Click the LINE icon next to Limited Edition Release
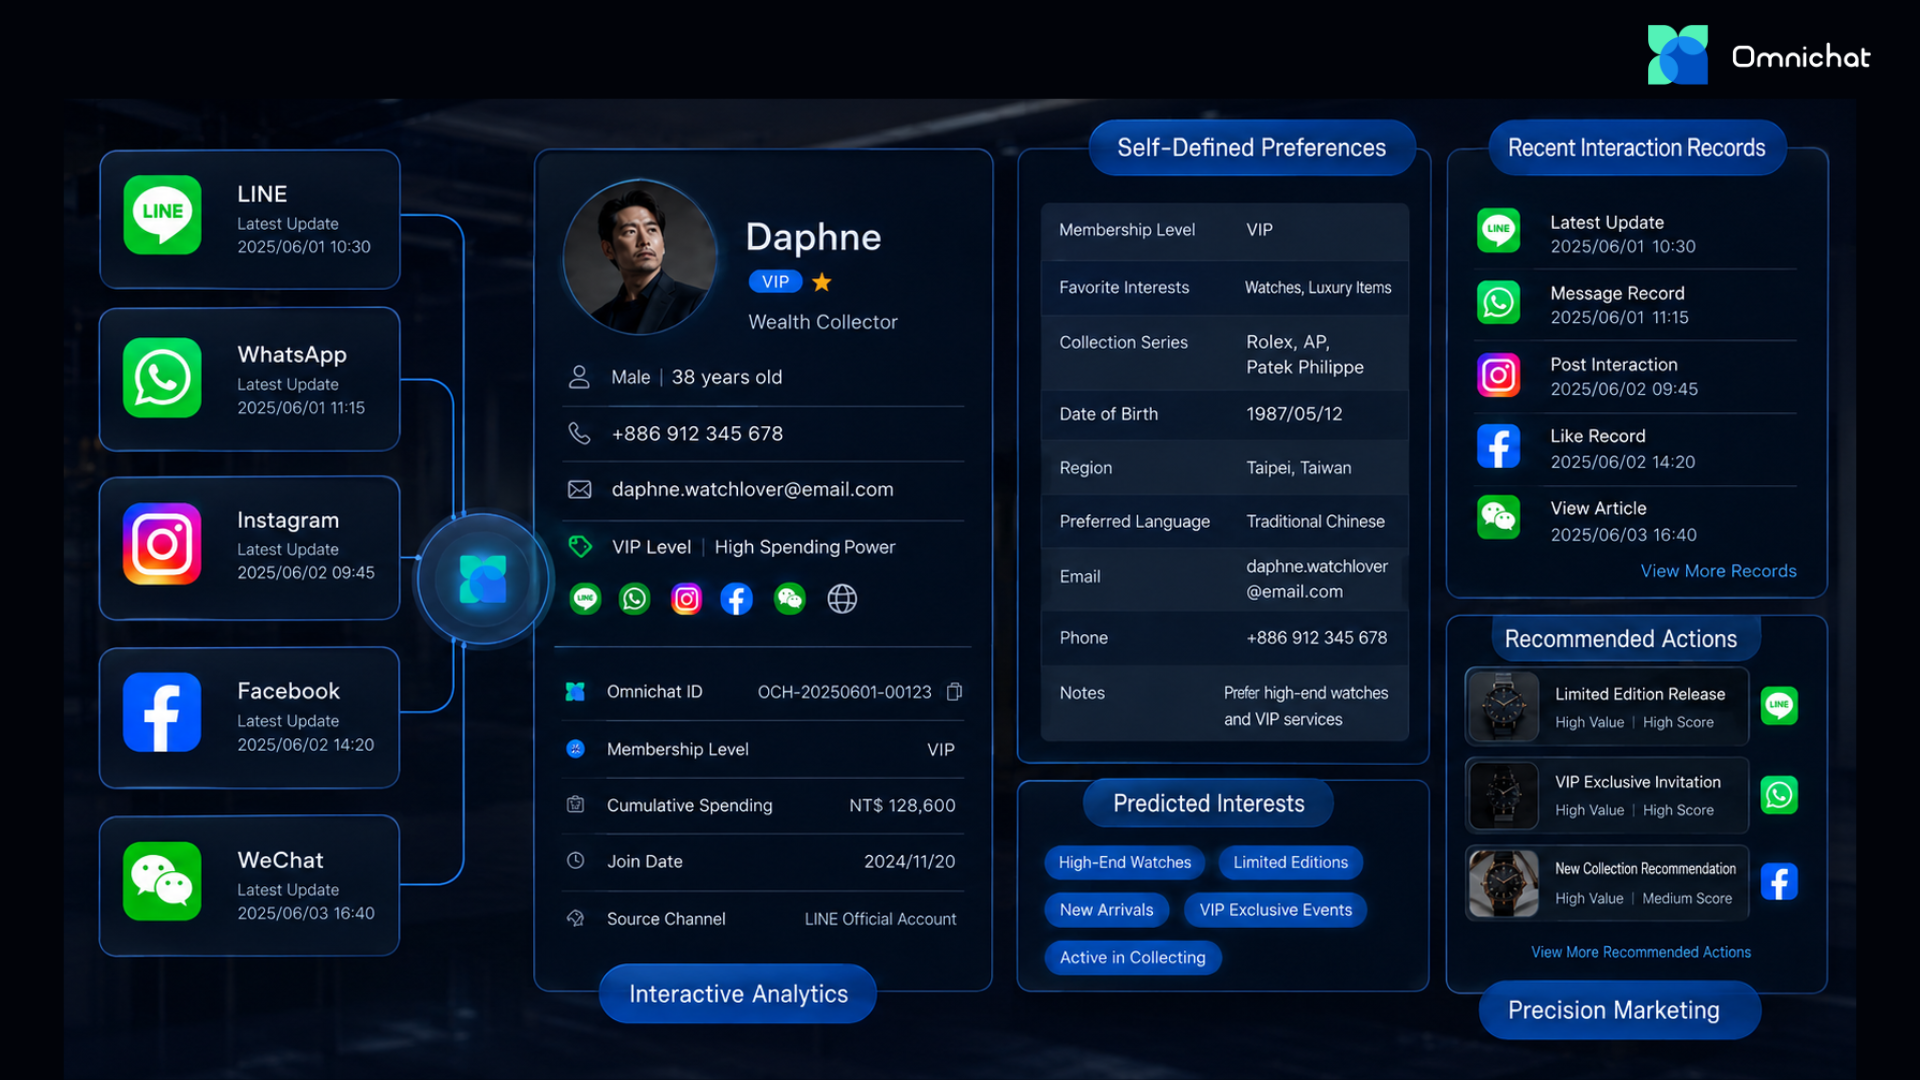The width and height of the screenshot is (1920, 1080). pos(1779,706)
